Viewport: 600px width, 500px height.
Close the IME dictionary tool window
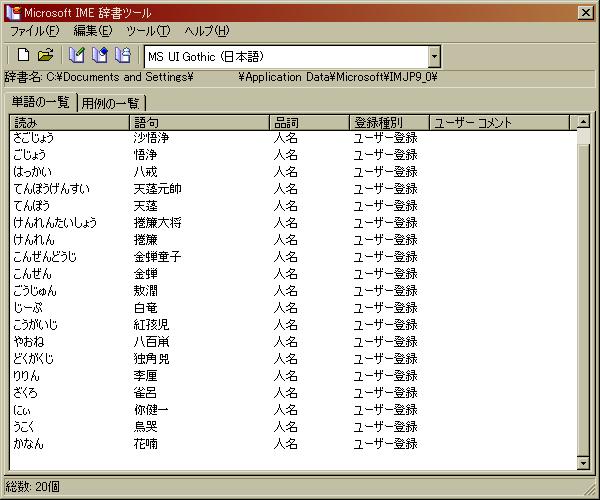586,13
